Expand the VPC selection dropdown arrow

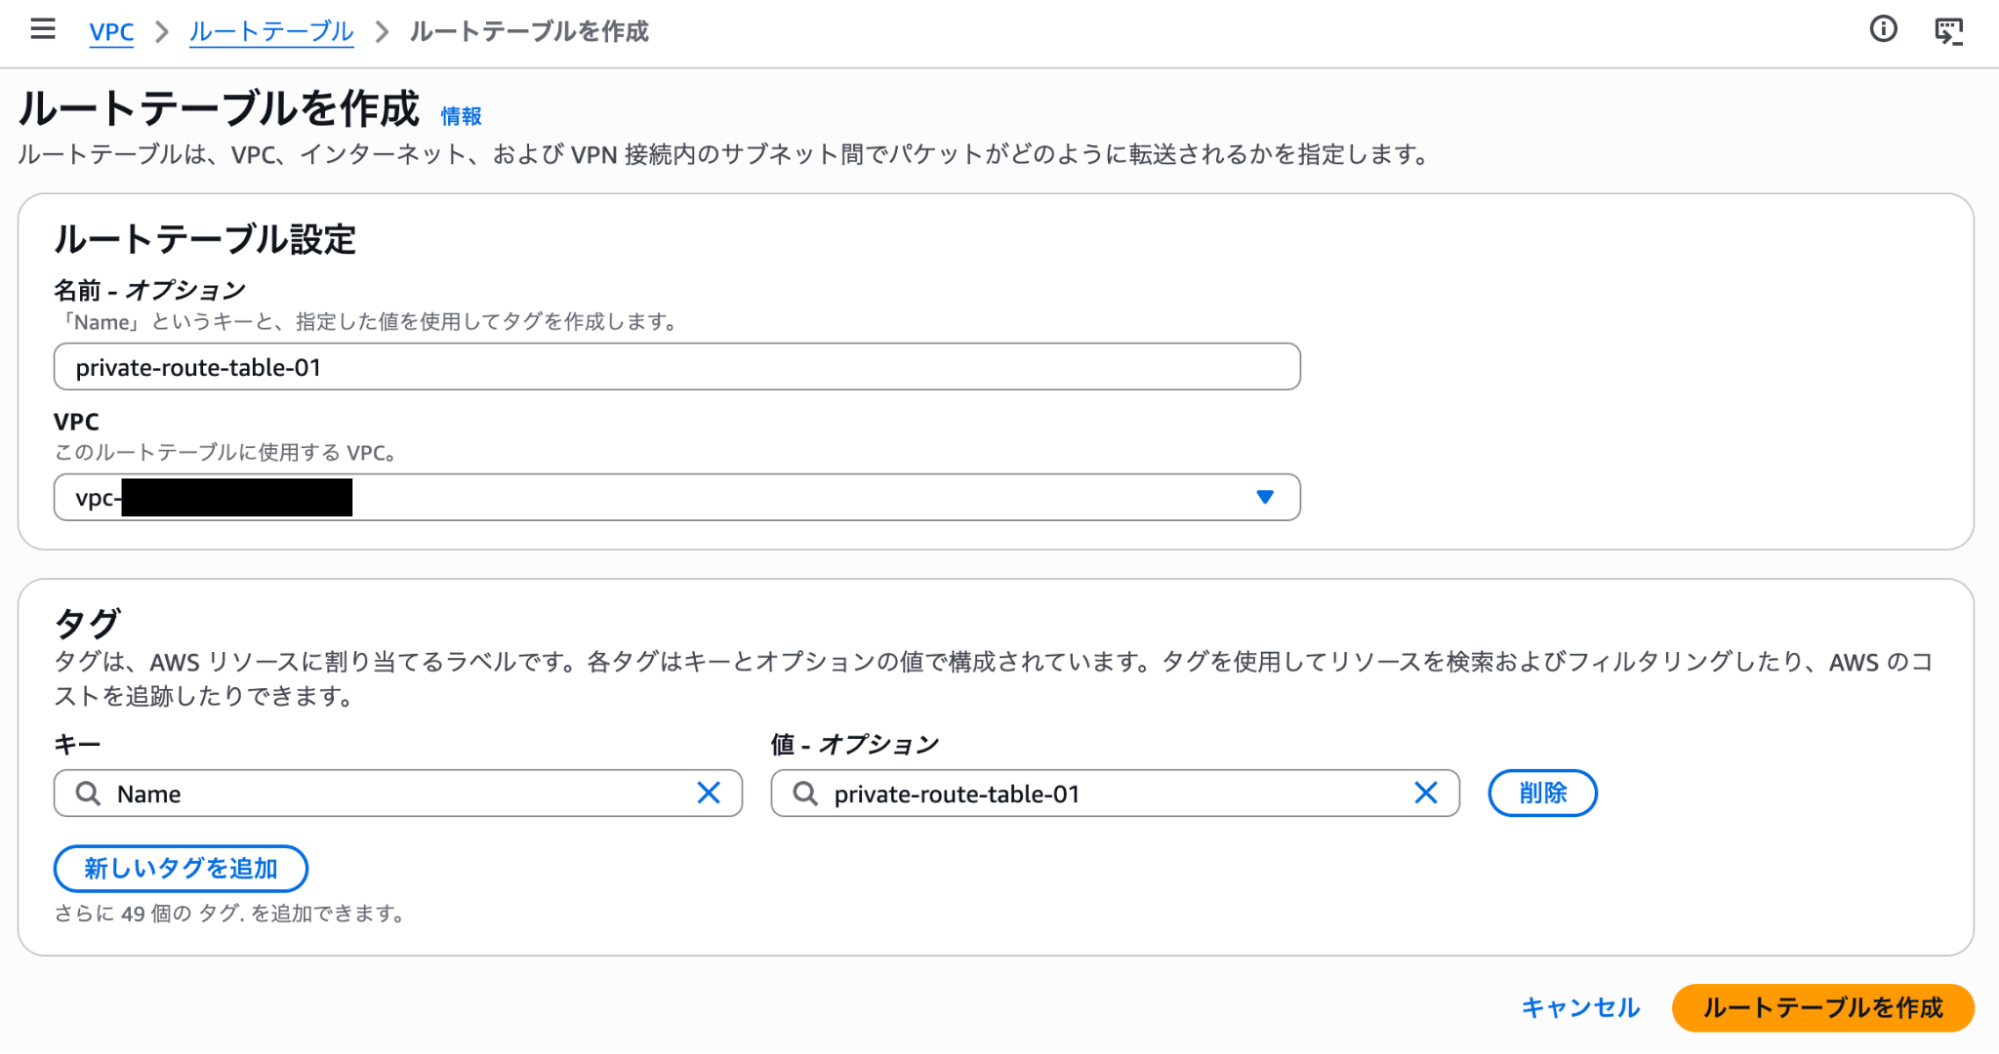1264,497
